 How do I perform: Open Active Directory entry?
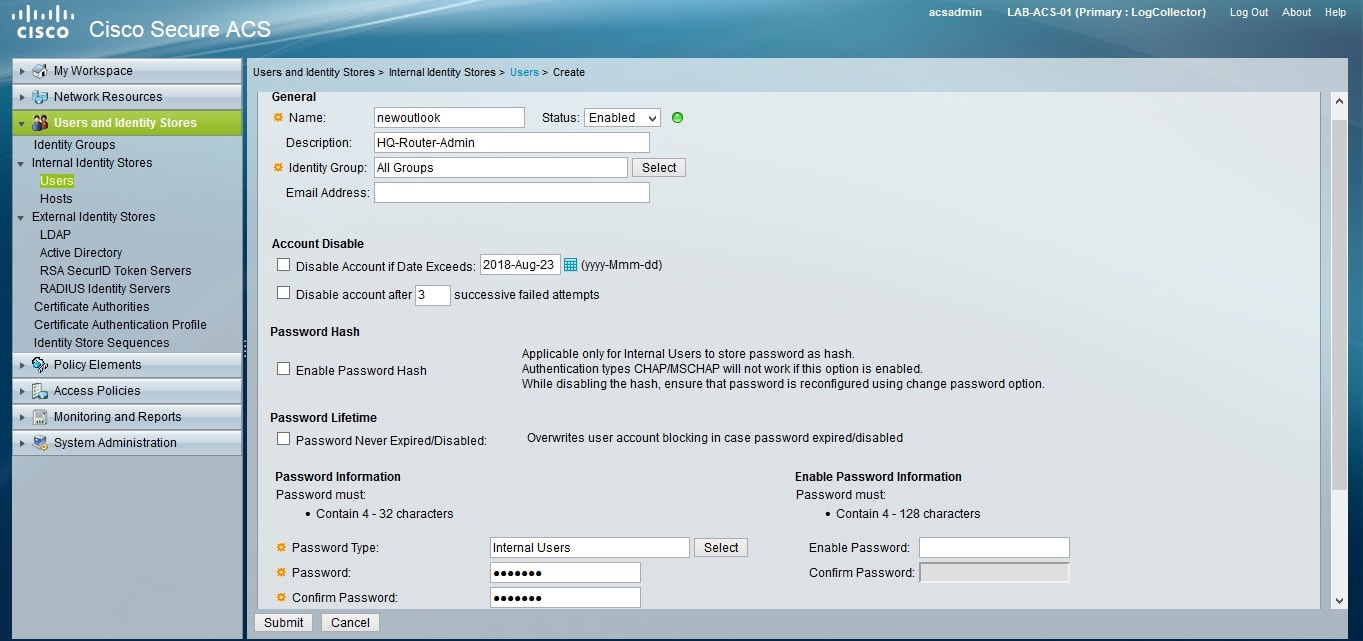(81, 253)
